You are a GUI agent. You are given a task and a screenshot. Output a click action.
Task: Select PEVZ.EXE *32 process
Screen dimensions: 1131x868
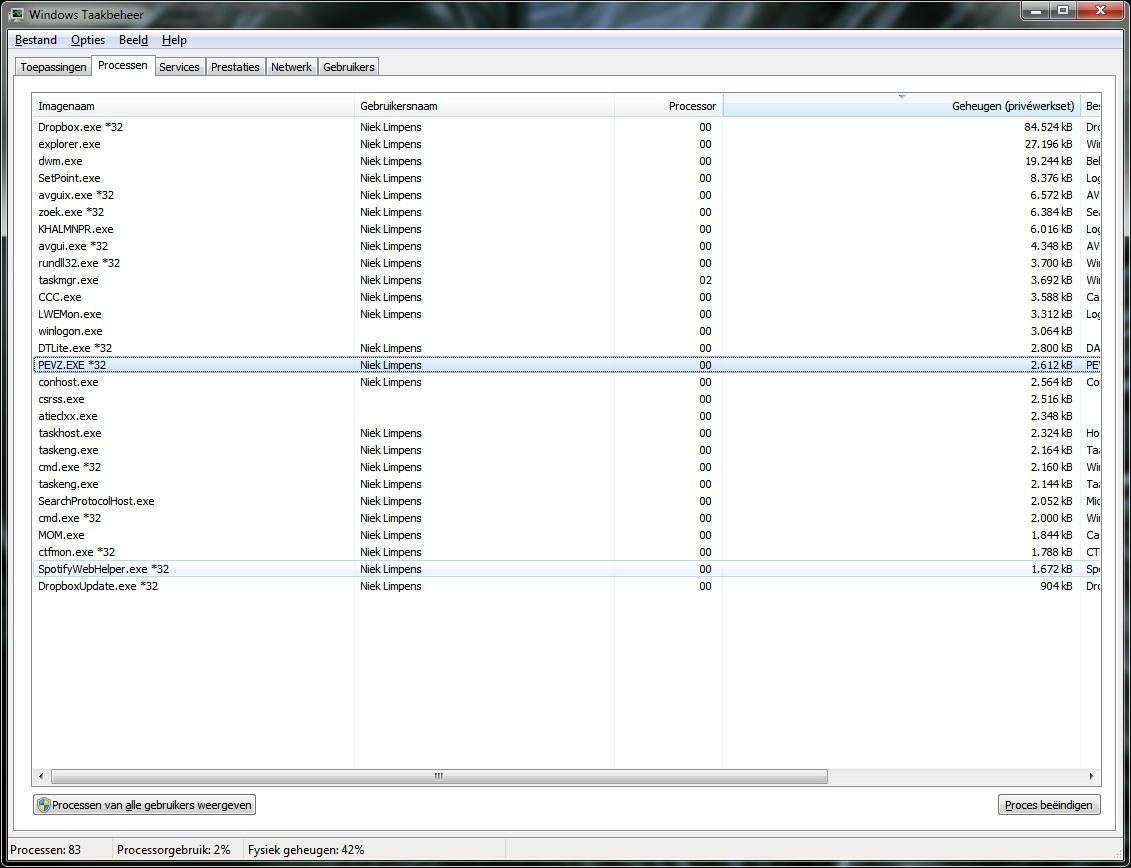[x=567, y=365]
